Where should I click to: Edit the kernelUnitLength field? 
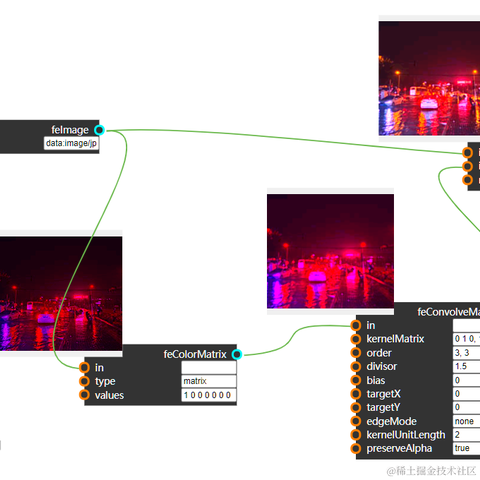466,435
